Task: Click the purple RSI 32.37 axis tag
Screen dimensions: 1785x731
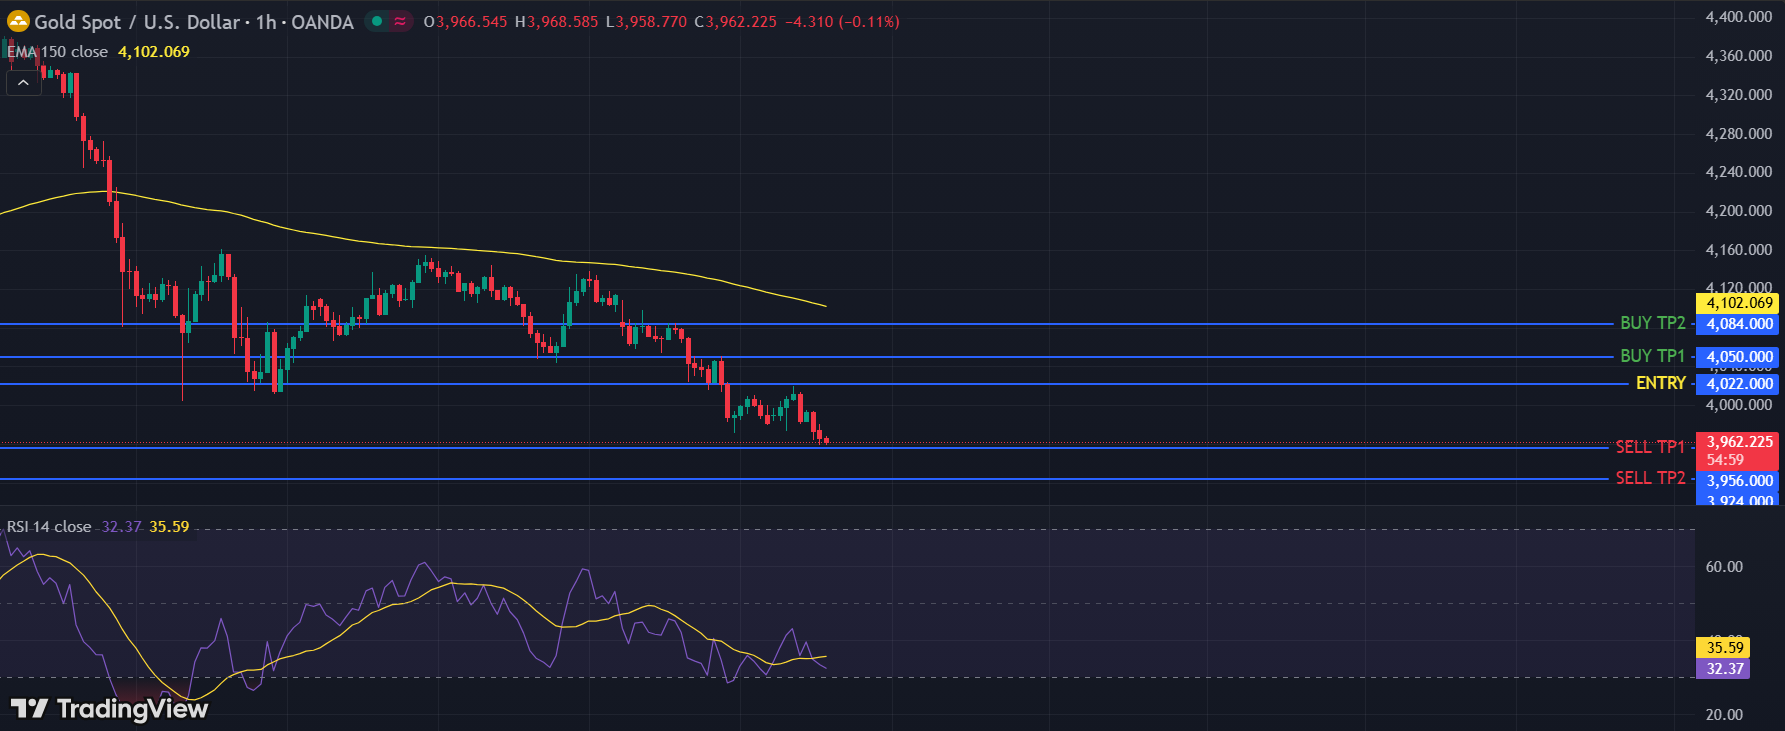Action: point(1724,669)
